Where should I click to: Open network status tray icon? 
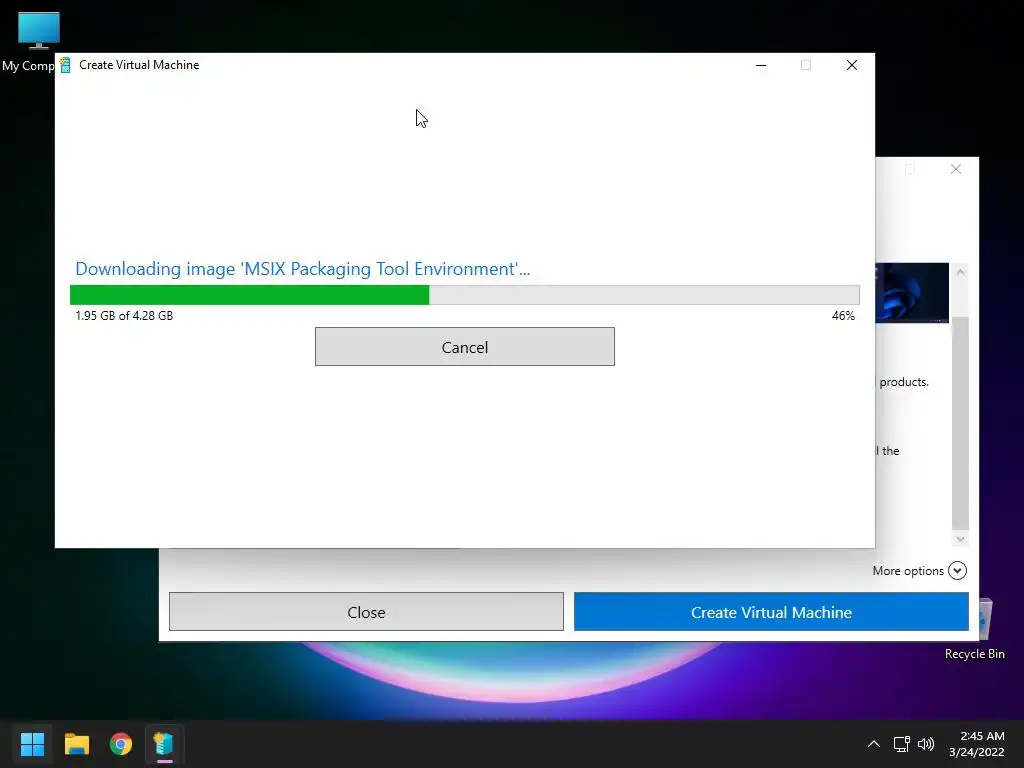point(902,744)
